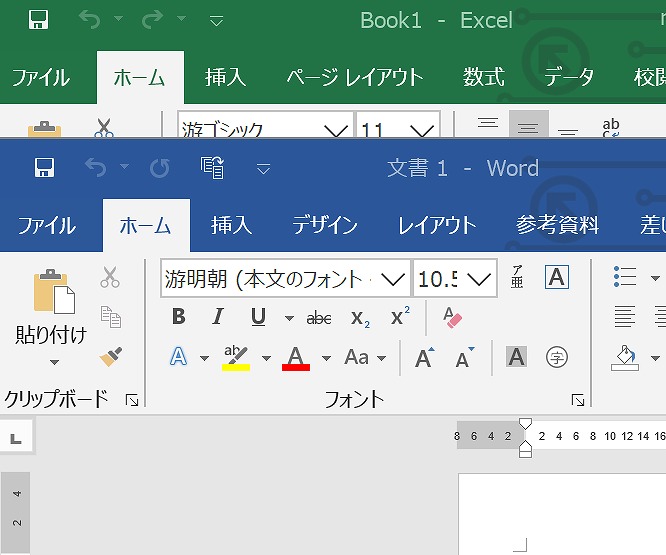This screenshot has height=555, width=666.
Task: Click Word touch/mouse mode icon
Action: [212, 167]
